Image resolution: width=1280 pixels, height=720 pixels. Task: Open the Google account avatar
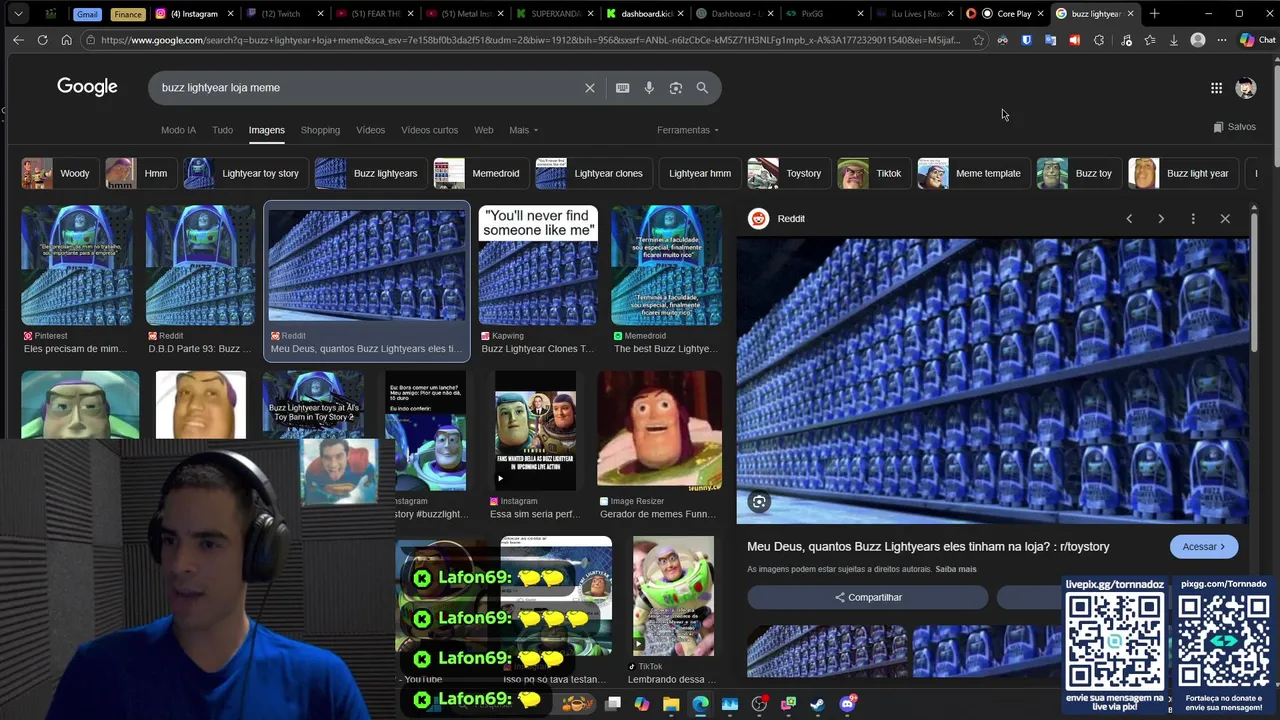[1245, 88]
